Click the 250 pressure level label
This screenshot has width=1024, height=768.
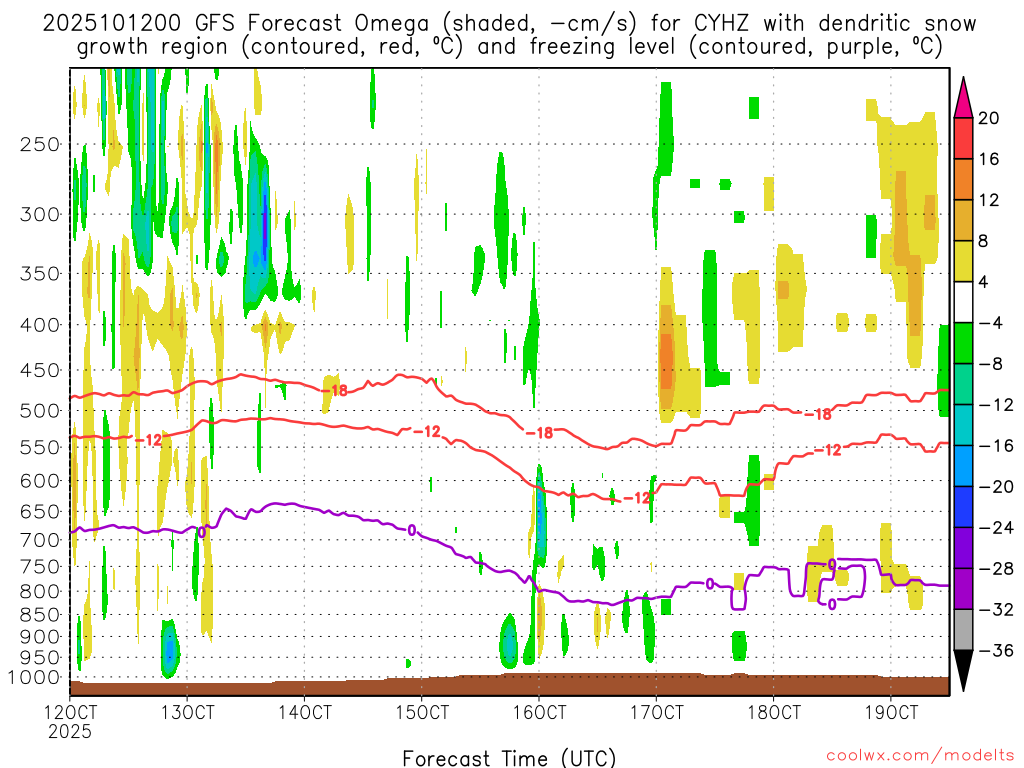[40, 144]
